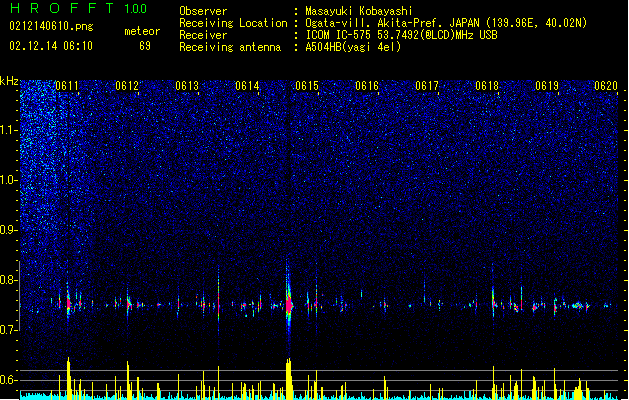Click the 0614 time marker
Image resolution: width=629 pixels, height=400 pixels.
(247, 86)
